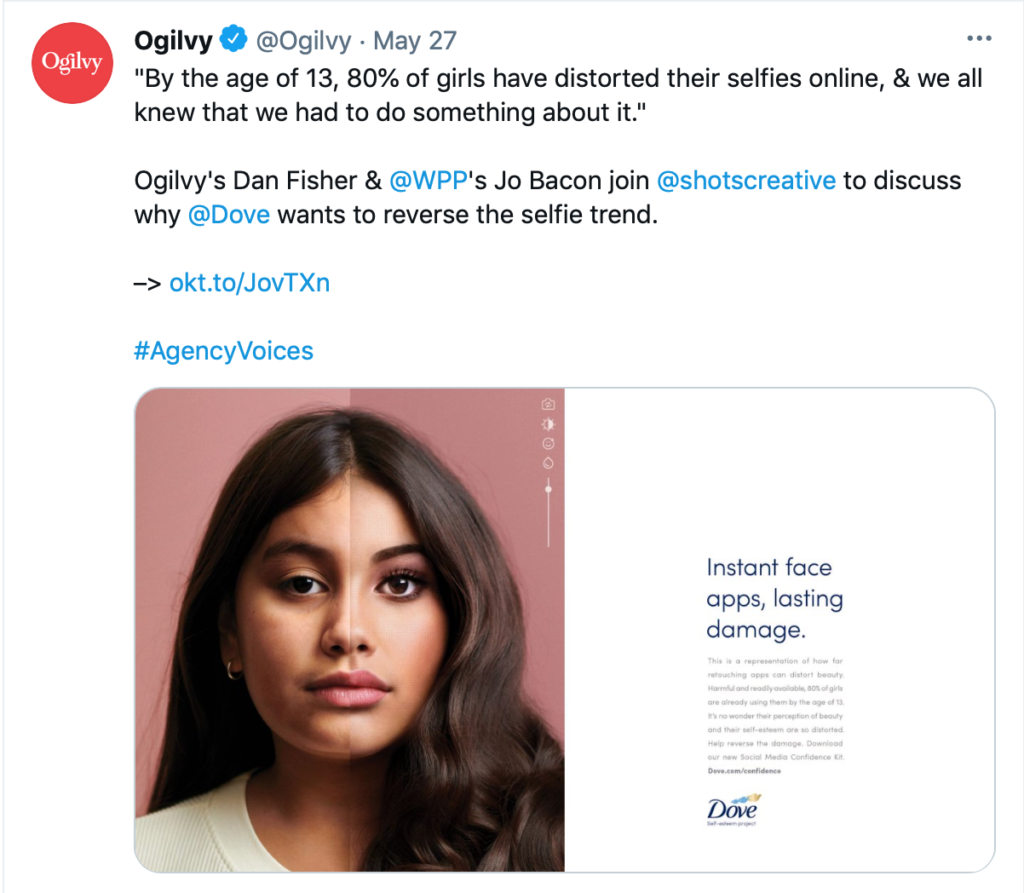
Task: Click the 'Instant face apps, lasting damage' headline
Action: click(x=774, y=598)
